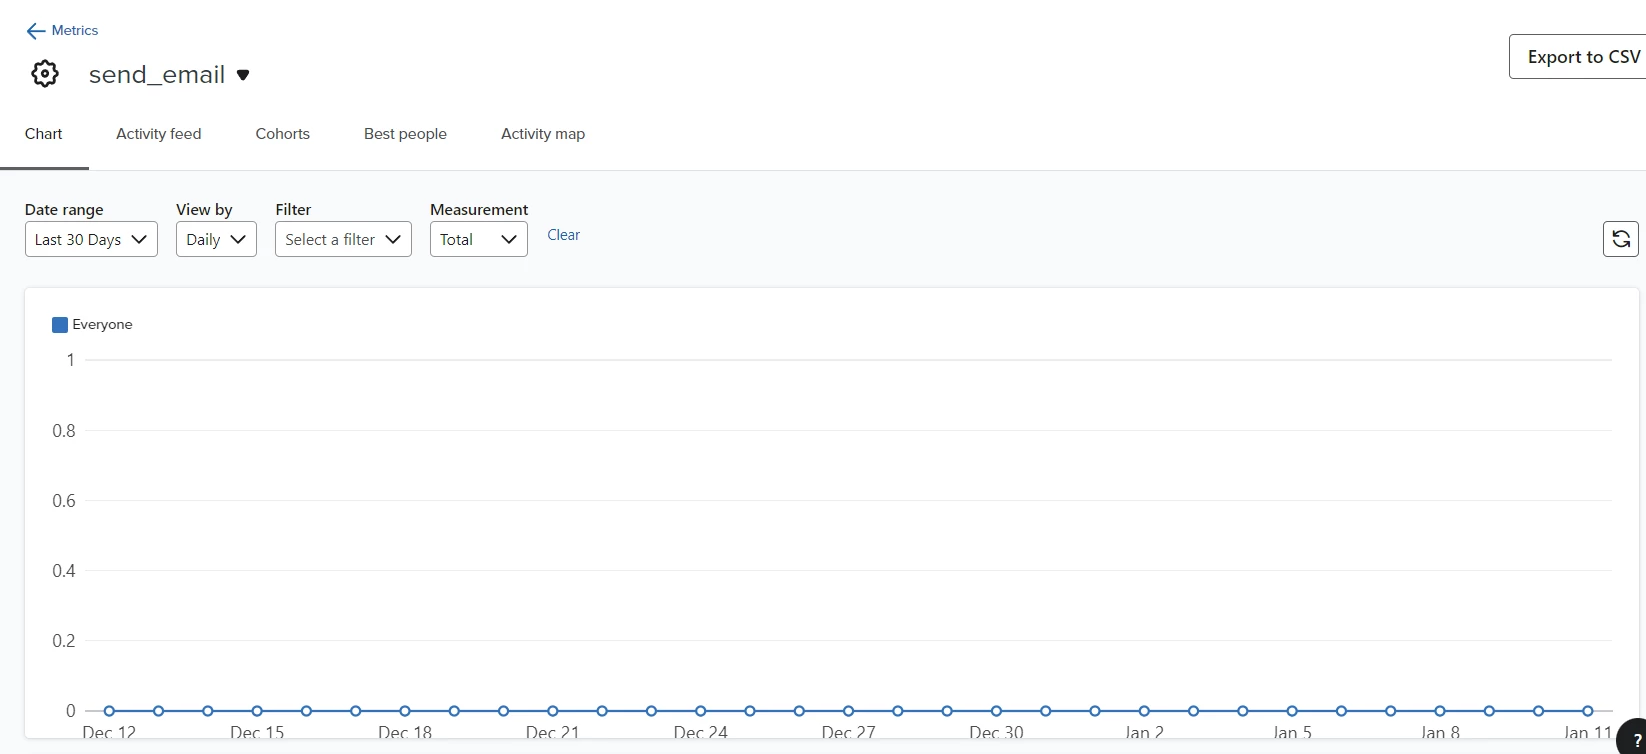This screenshot has height=754, width=1646.
Task: Switch to the Activity map tab
Action: (x=543, y=134)
